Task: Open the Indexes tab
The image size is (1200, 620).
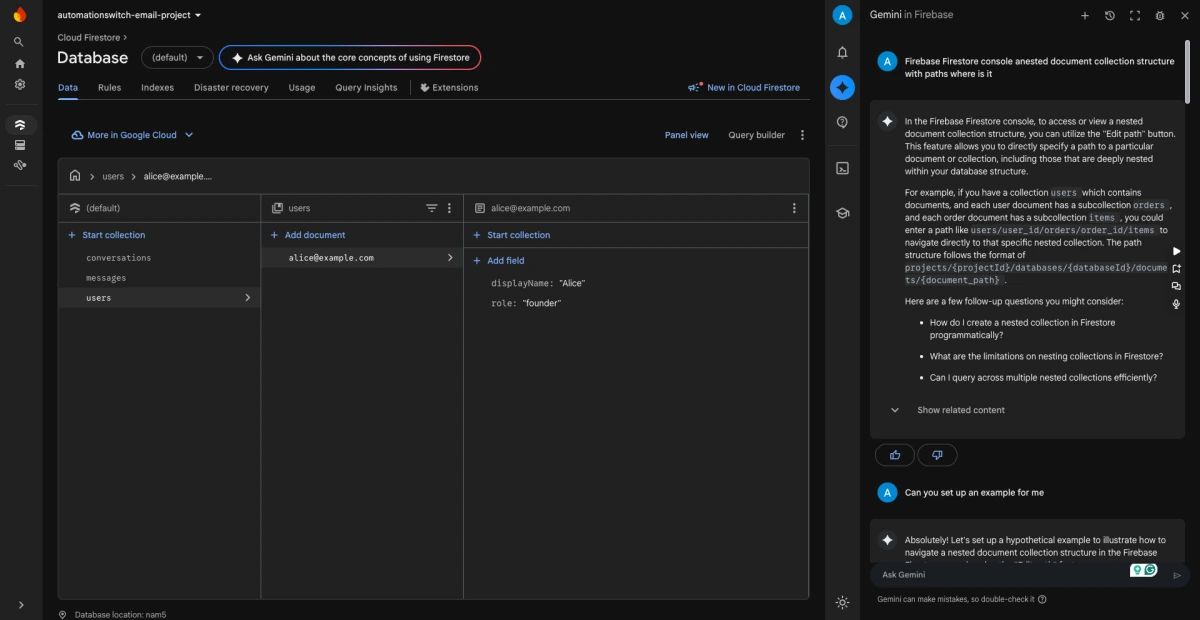Action: [157, 88]
